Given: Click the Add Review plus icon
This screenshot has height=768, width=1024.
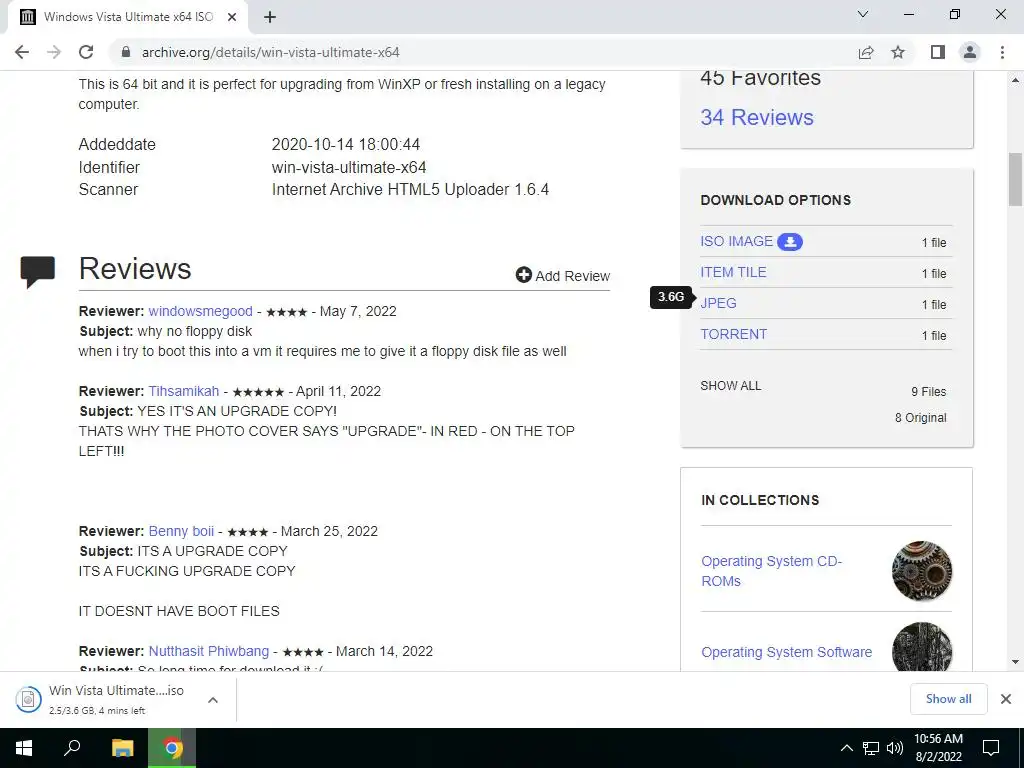Looking at the screenshot, I should pos(524,275).
